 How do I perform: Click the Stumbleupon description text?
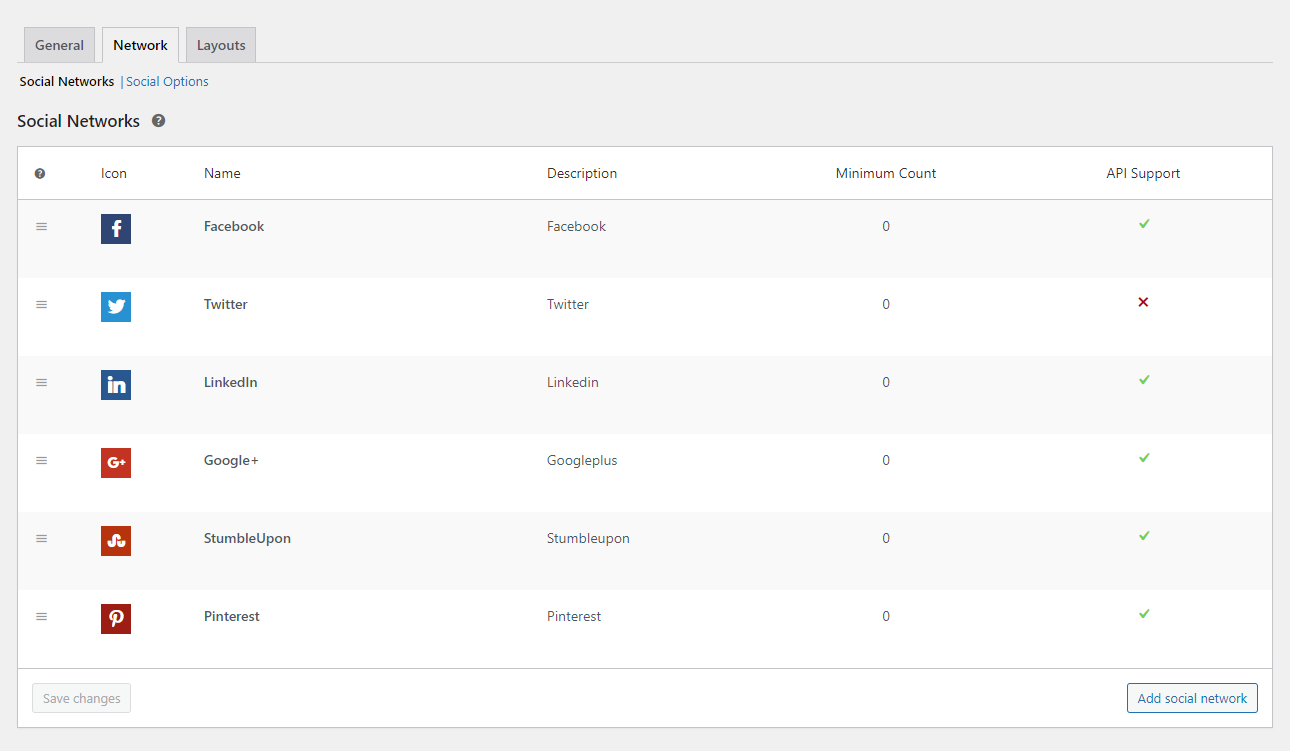tap(588, 539)
